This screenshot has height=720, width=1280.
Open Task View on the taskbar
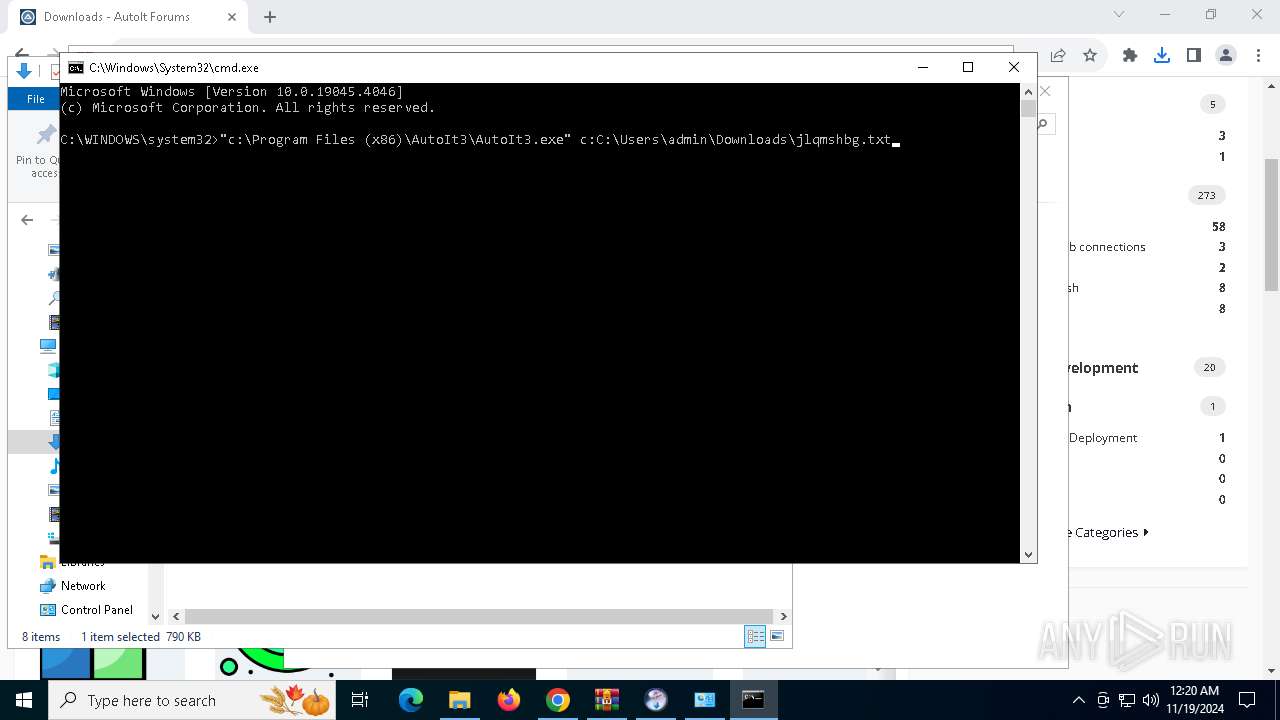click(x=361, y=700)
